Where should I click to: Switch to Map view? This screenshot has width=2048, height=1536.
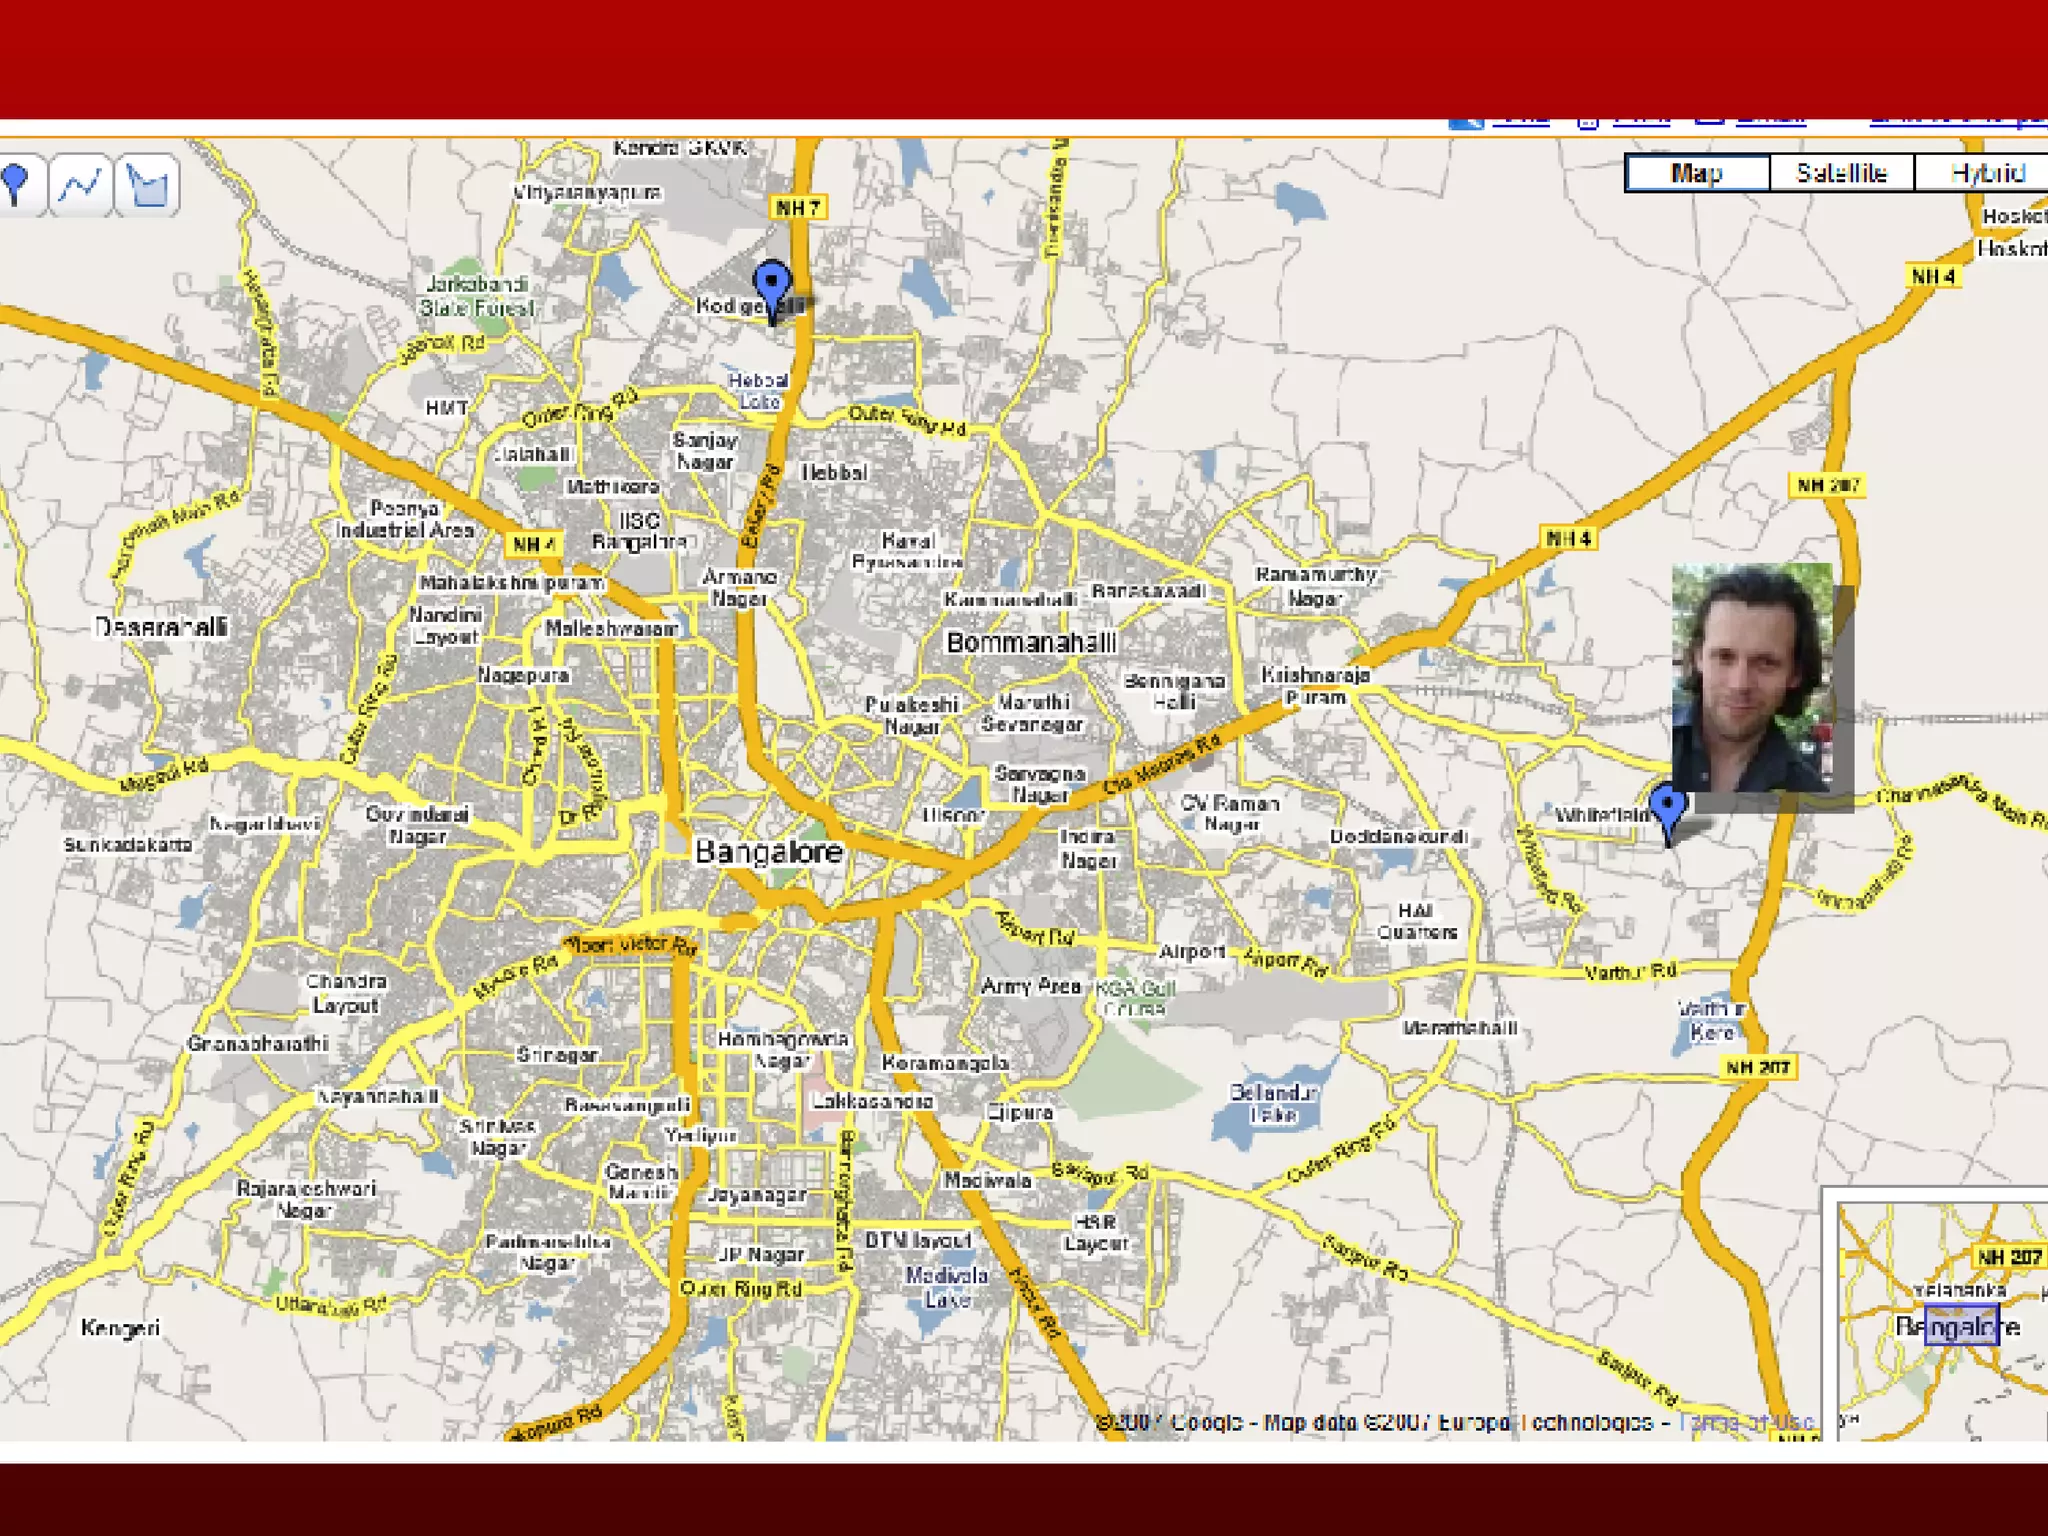(x=1697, y=173)
